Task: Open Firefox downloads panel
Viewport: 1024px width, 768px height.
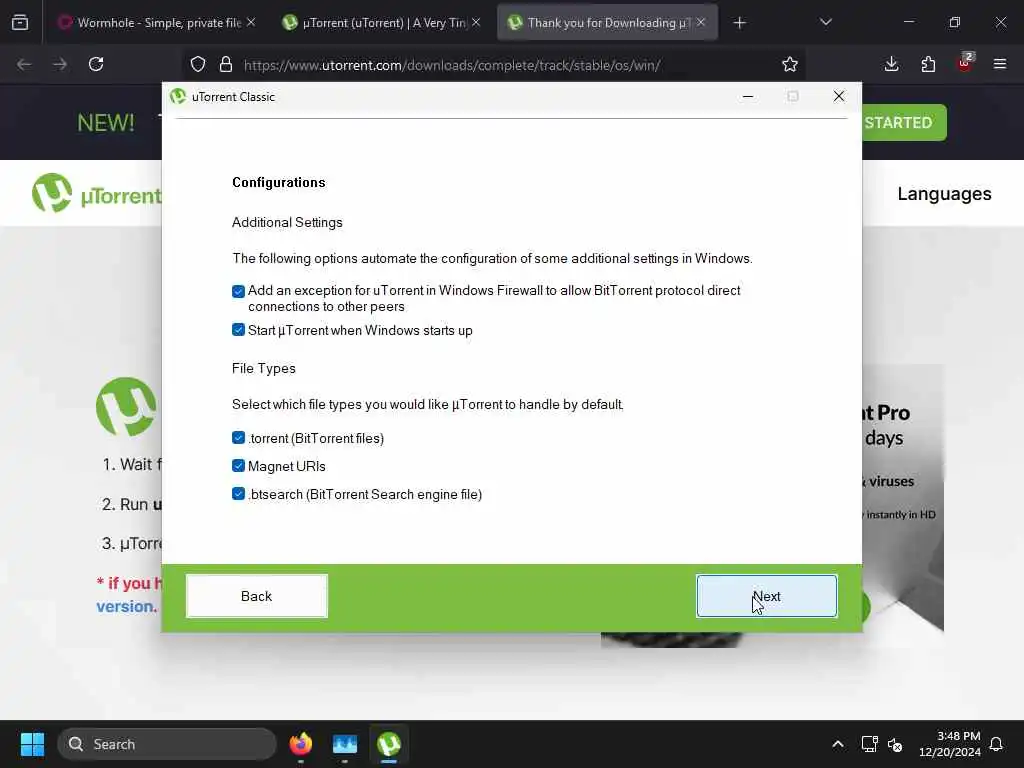Action: pyautogui.click(x=891, y=64)
